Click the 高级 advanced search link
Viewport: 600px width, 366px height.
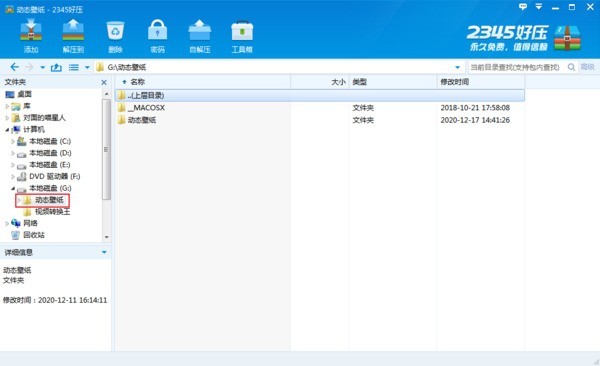tap(587, 67)
